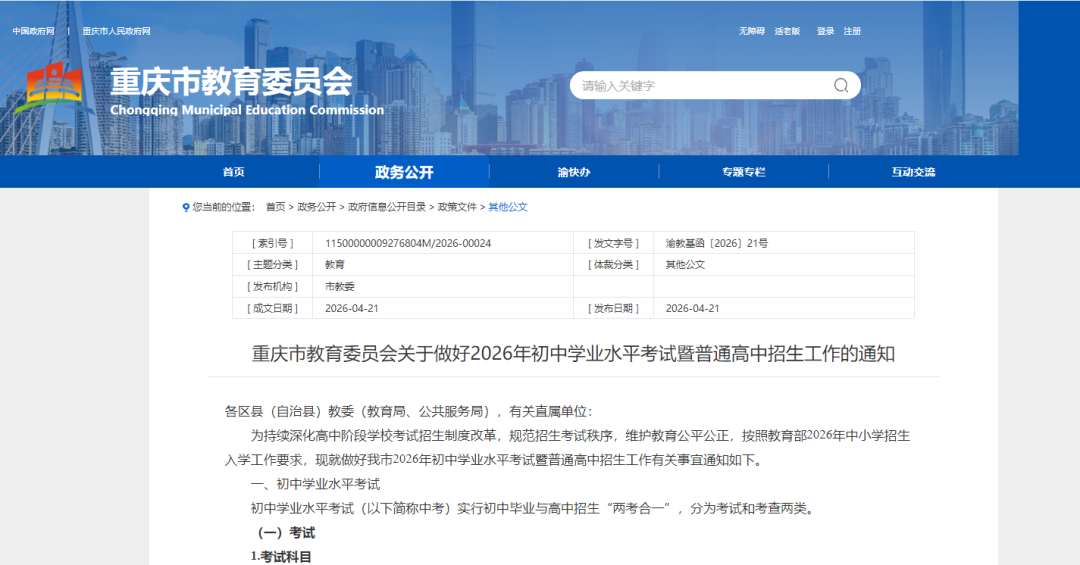The image size is (1080, 565).
Task: Focus the keyword search input field
Action: click(x=700, y=86)
